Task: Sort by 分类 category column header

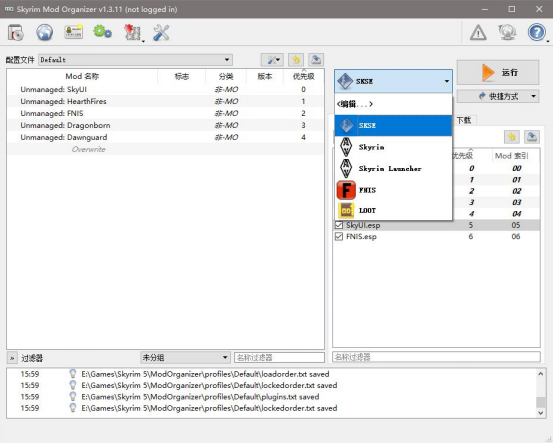Action: 226,76
